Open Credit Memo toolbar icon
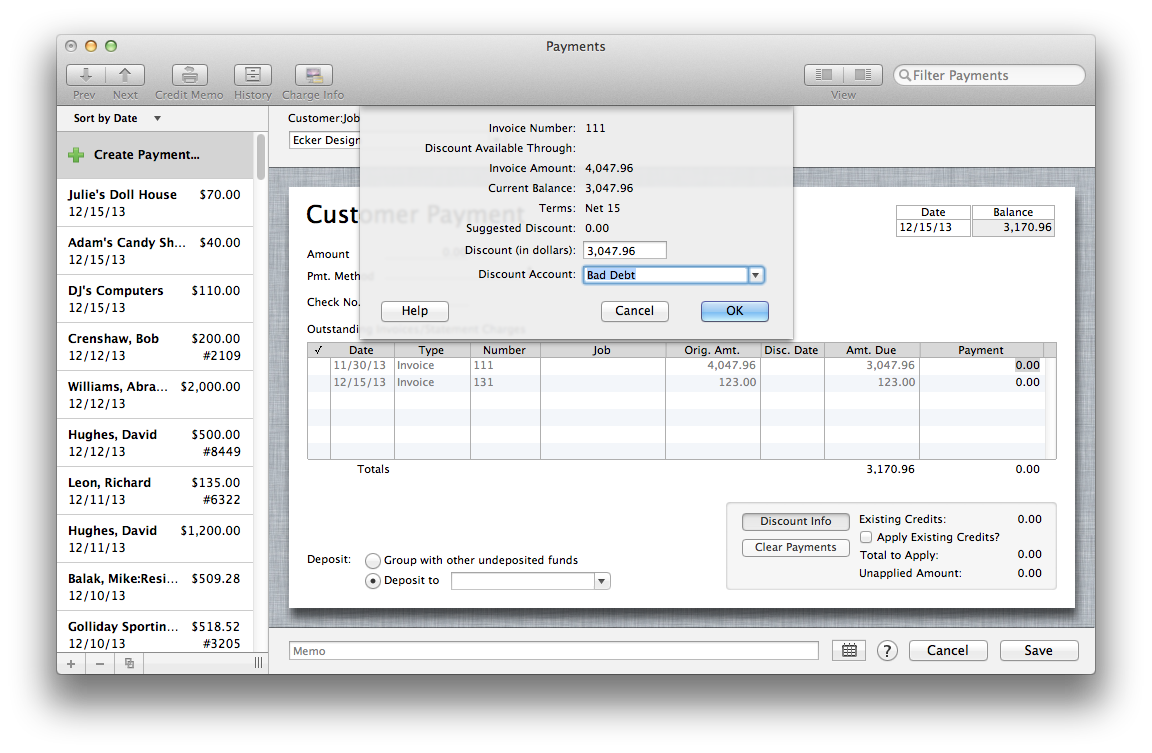 click(190, 75)
